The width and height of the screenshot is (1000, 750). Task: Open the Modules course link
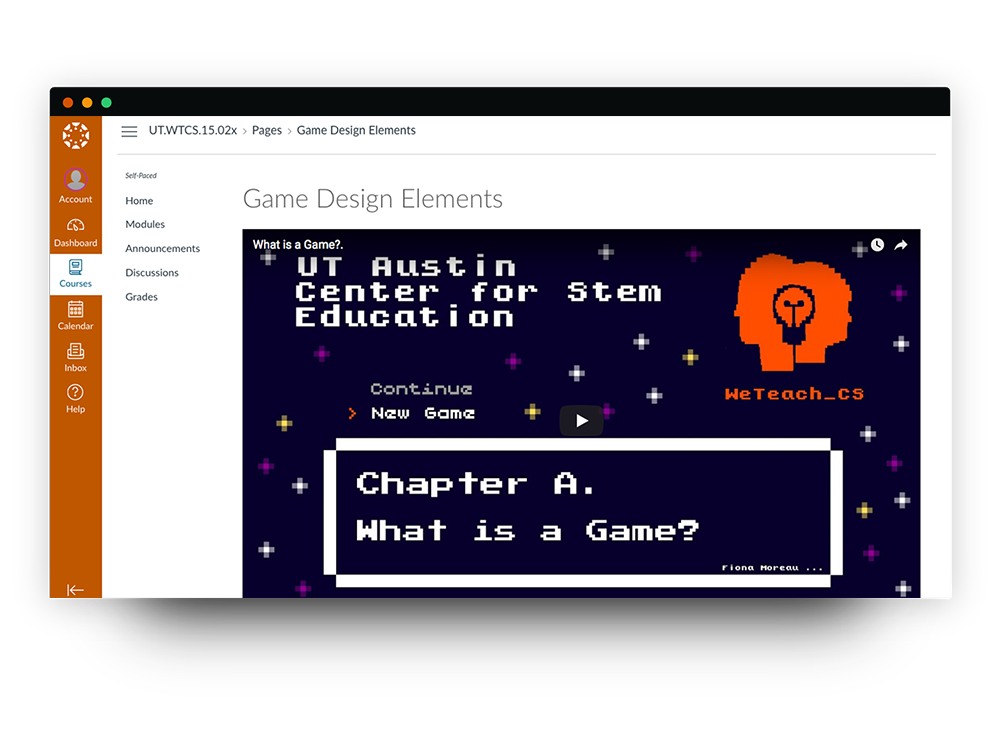pyautogui.click(x=145, y=224)
